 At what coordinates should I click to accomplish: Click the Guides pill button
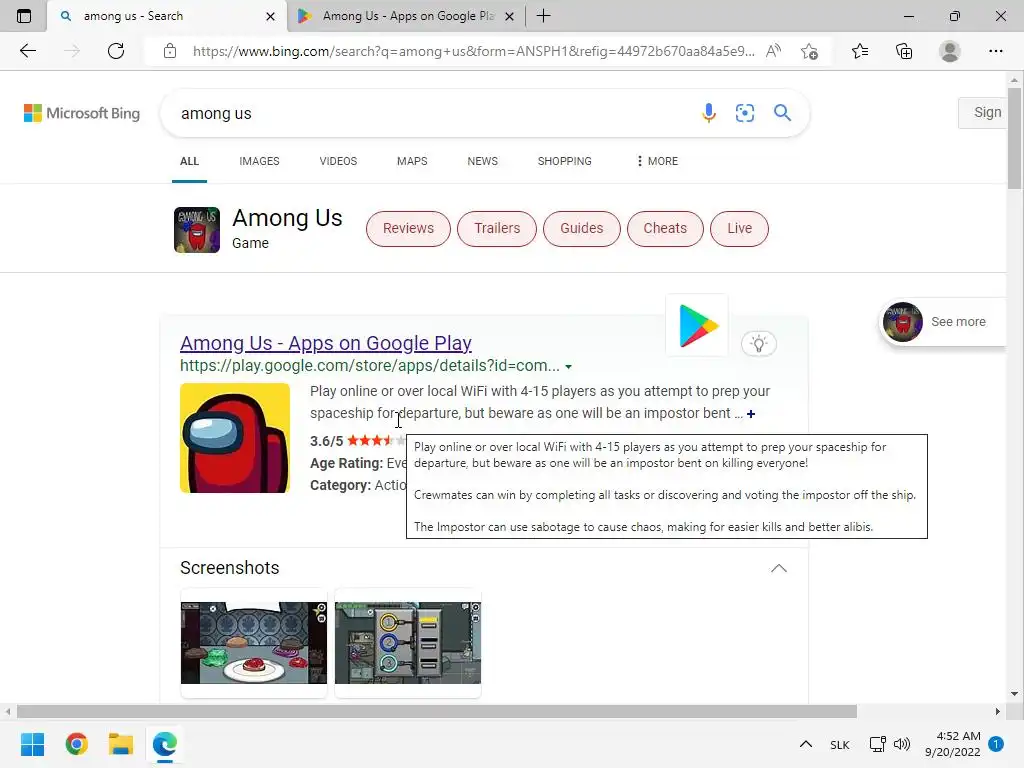[582, 229]
